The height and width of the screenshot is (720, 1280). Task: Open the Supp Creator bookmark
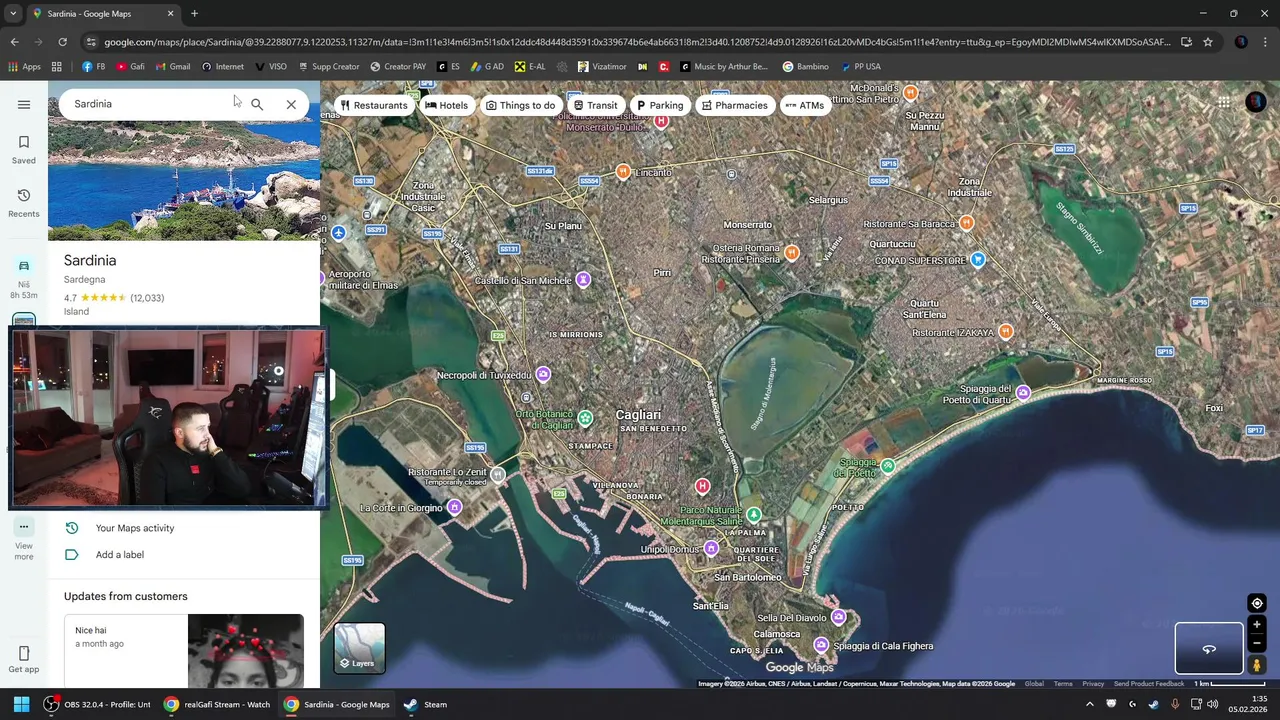pyautogui.click(x=328, y=67)
